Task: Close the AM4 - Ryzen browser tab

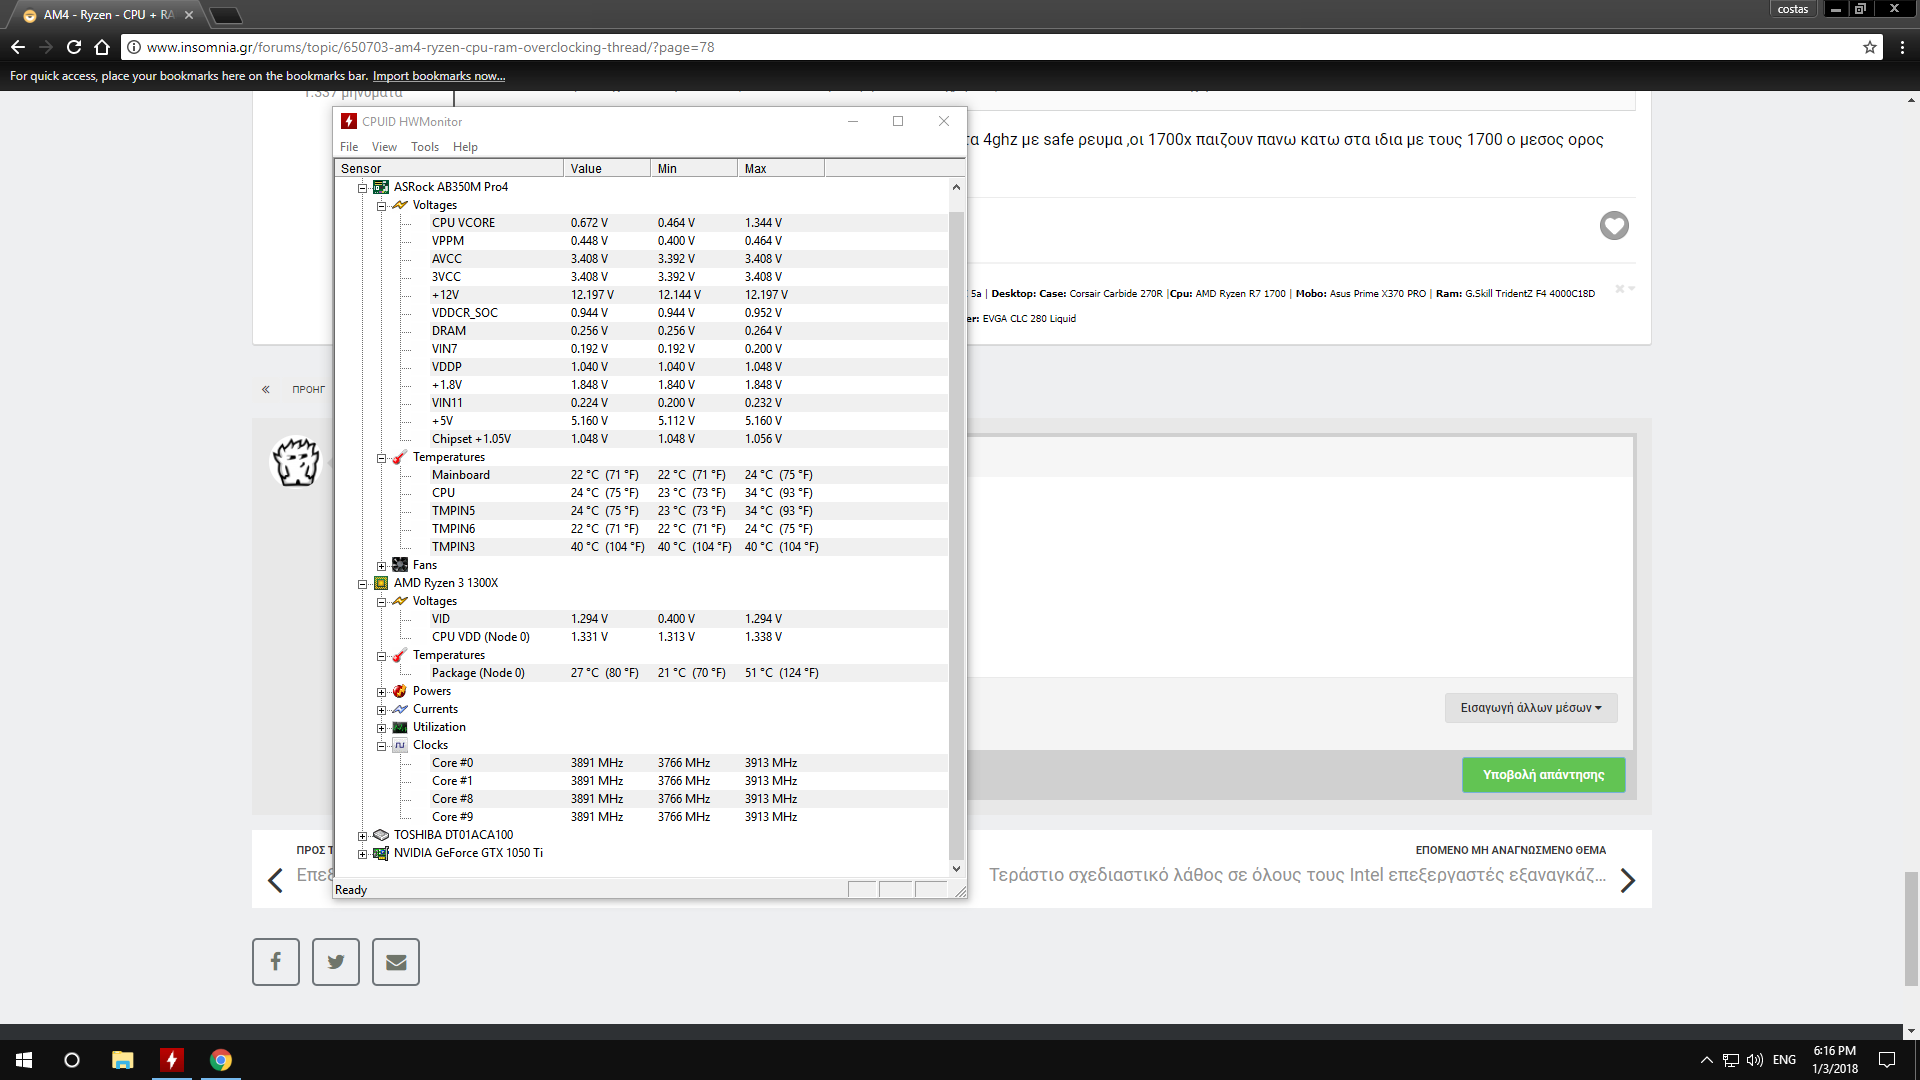Action: tap(189, 15)
